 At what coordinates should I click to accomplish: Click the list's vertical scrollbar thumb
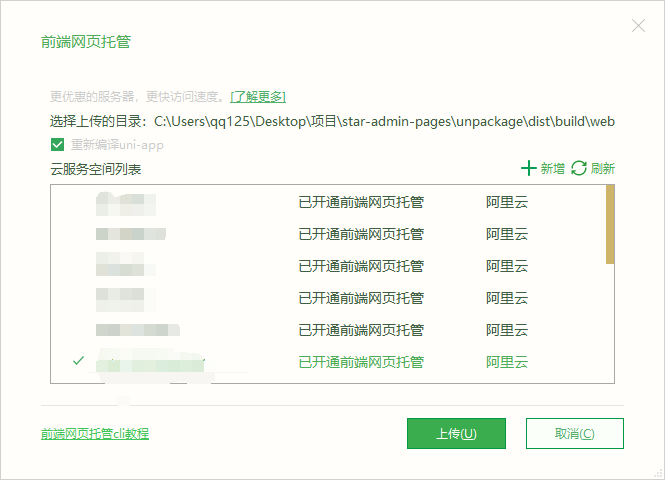pyautogui.click(x=610, y=224)
